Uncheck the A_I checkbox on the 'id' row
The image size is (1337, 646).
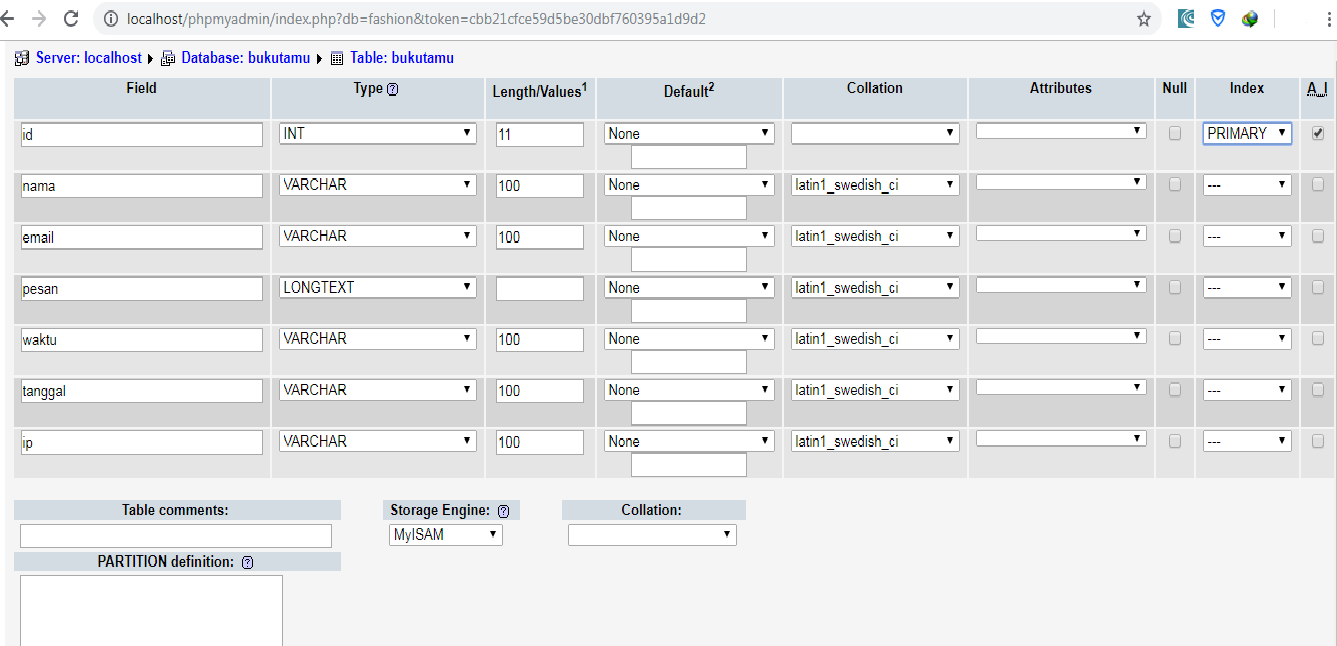tap(1317, 131)
